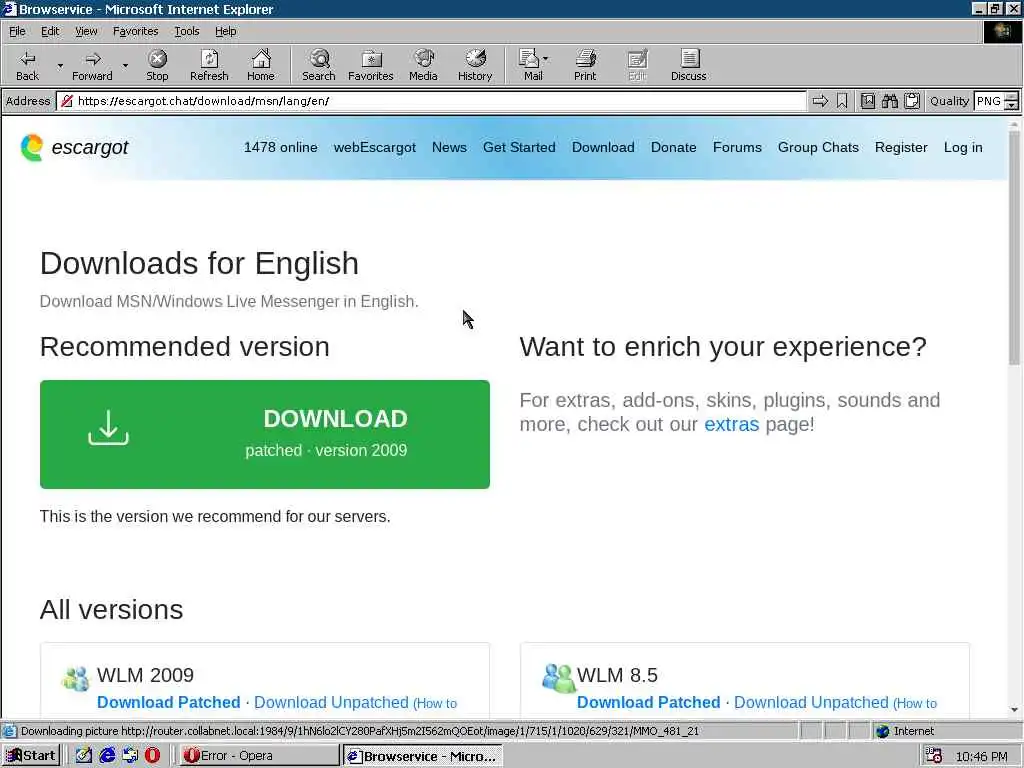
Task: Open the View menu
Action: point(86,31)
